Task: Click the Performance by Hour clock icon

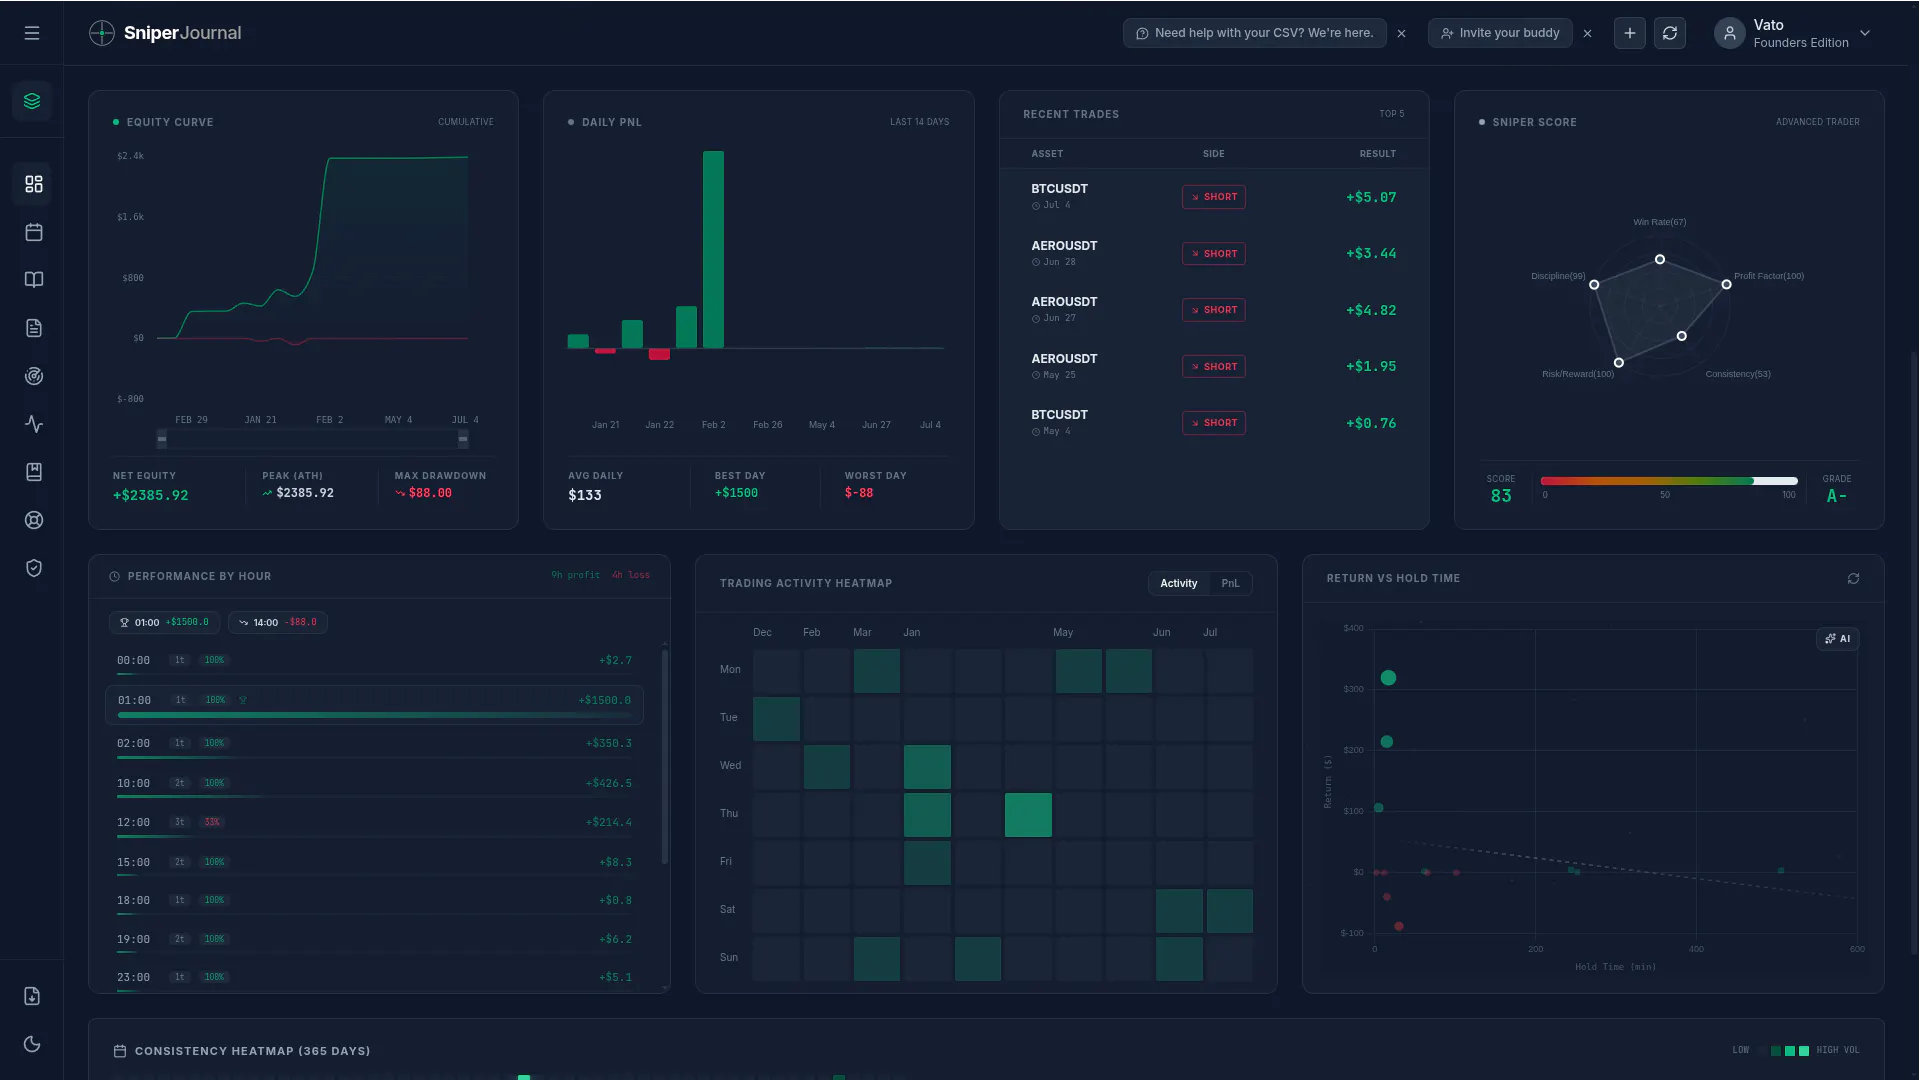Action: [114, 577]
